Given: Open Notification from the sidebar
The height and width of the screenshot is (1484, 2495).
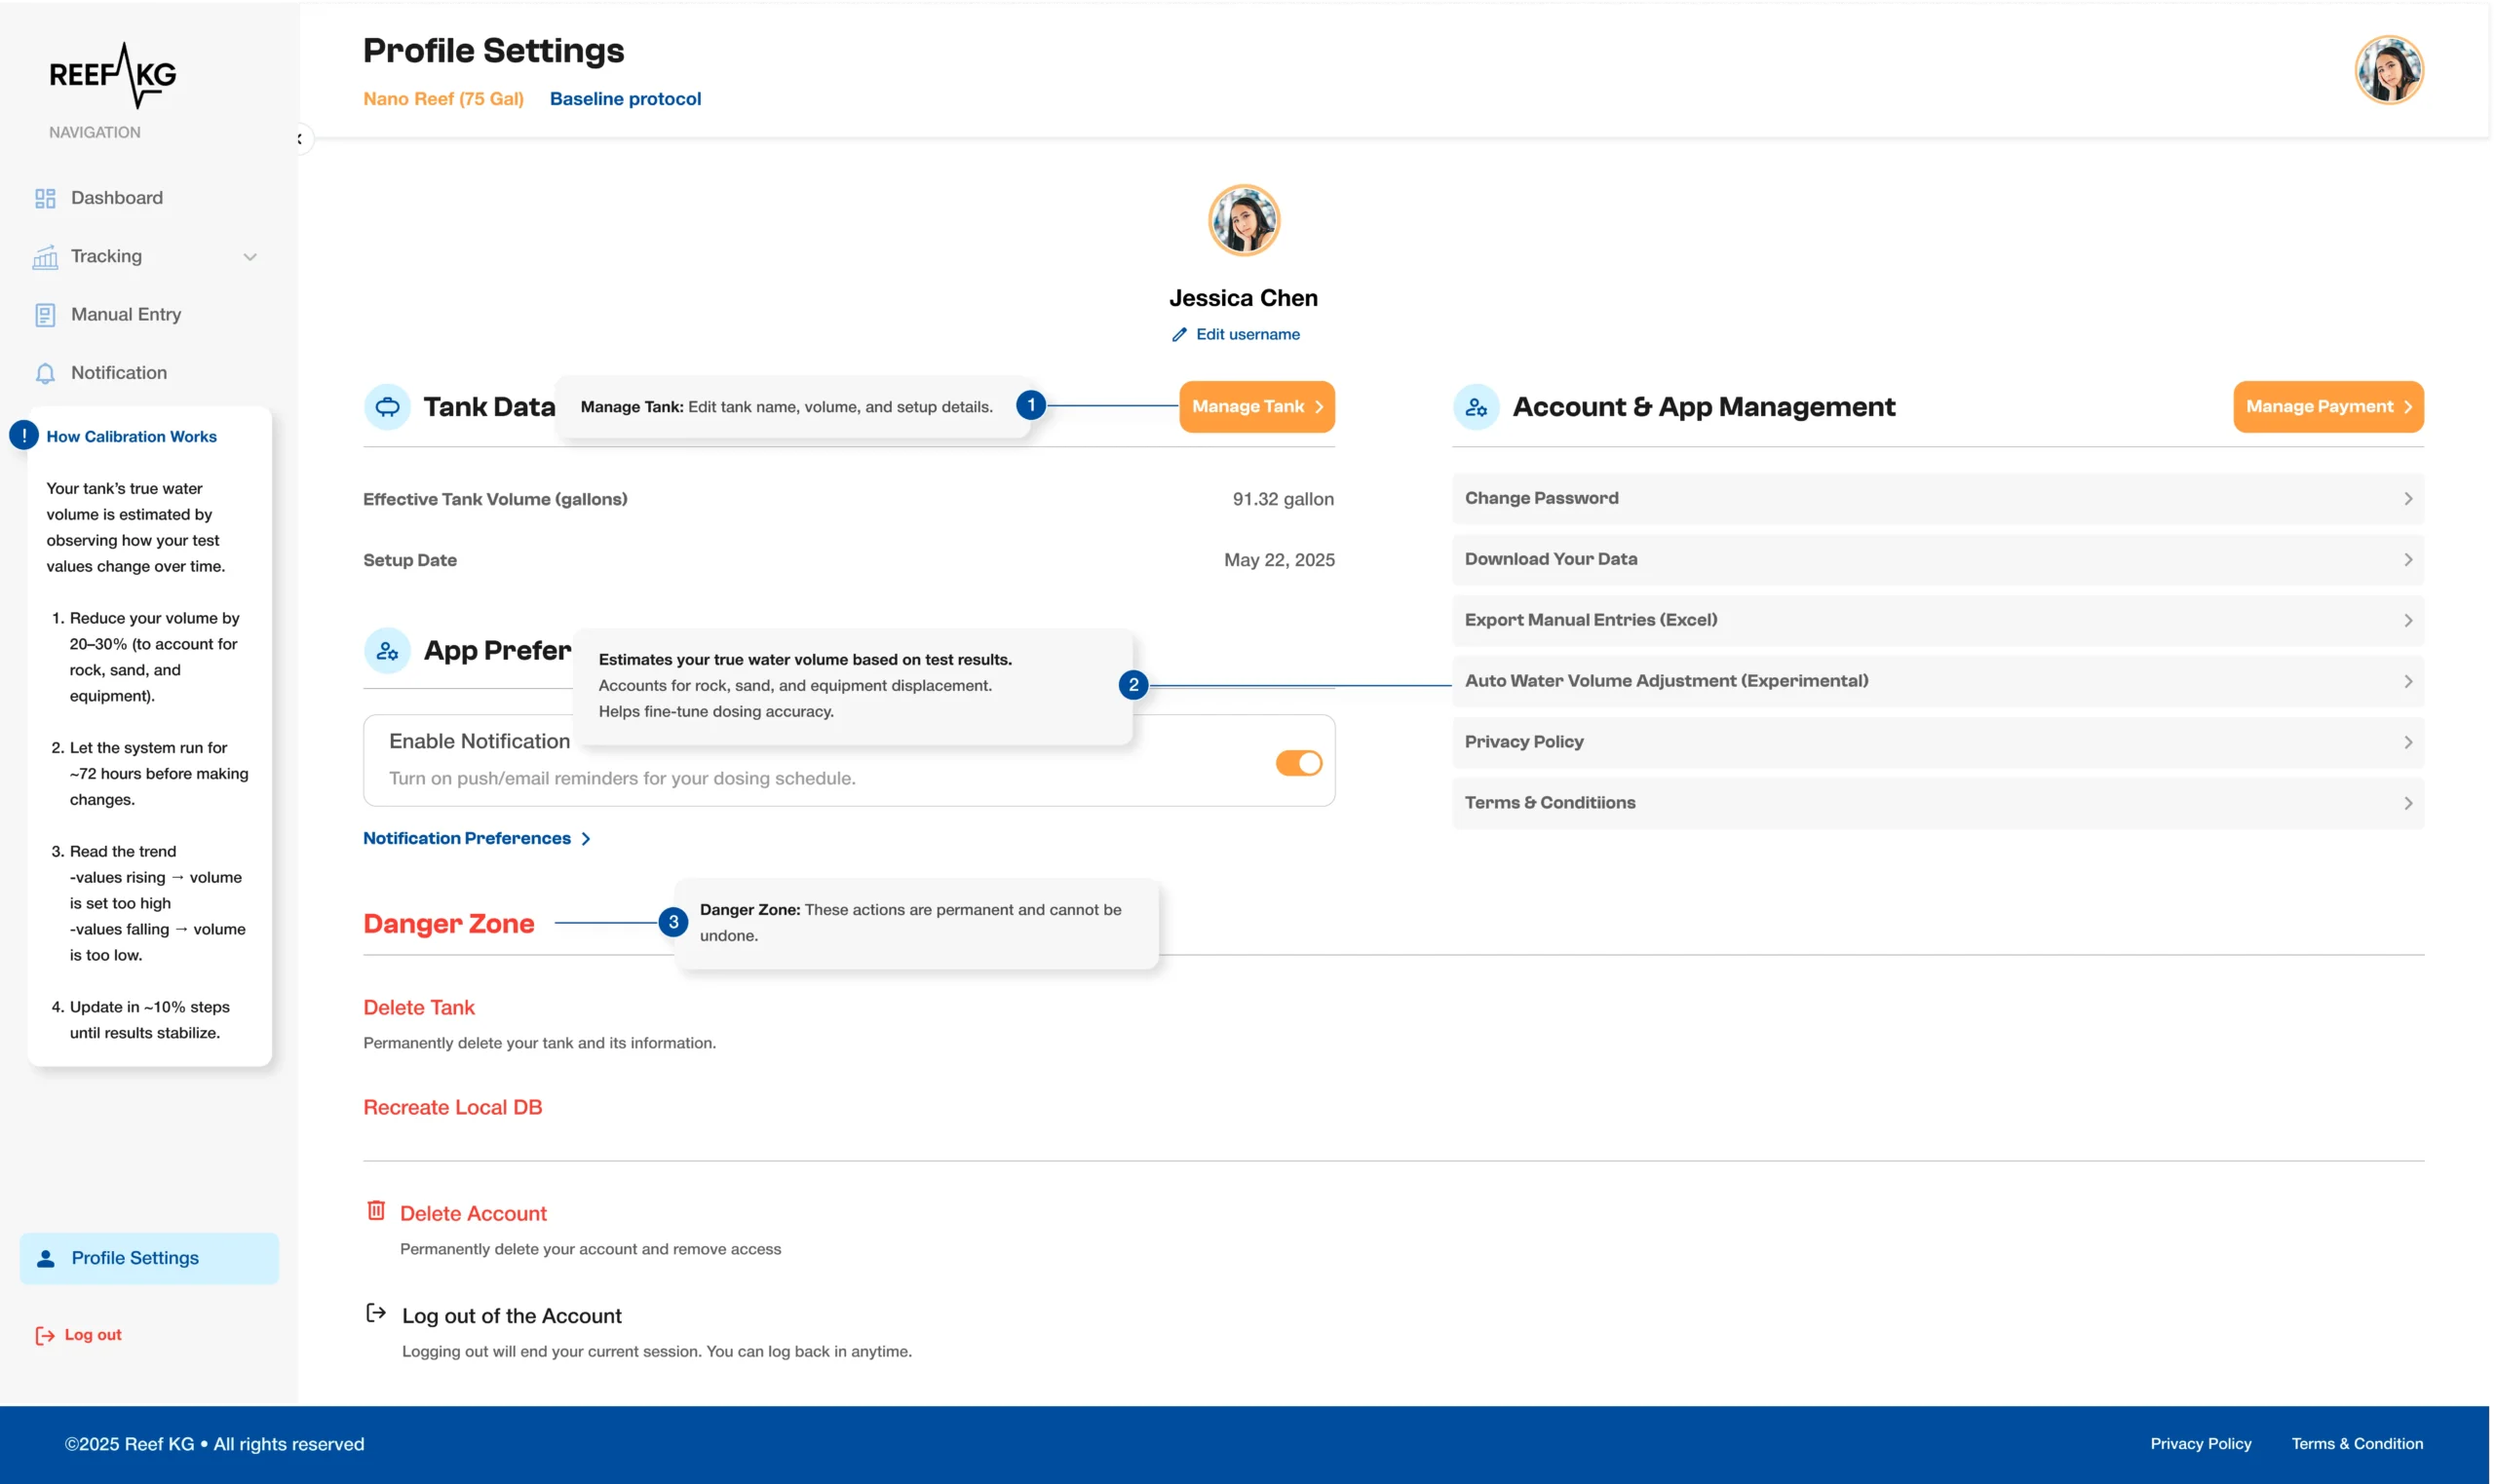Looking at the screenshot, I should (x=119, y=372).
